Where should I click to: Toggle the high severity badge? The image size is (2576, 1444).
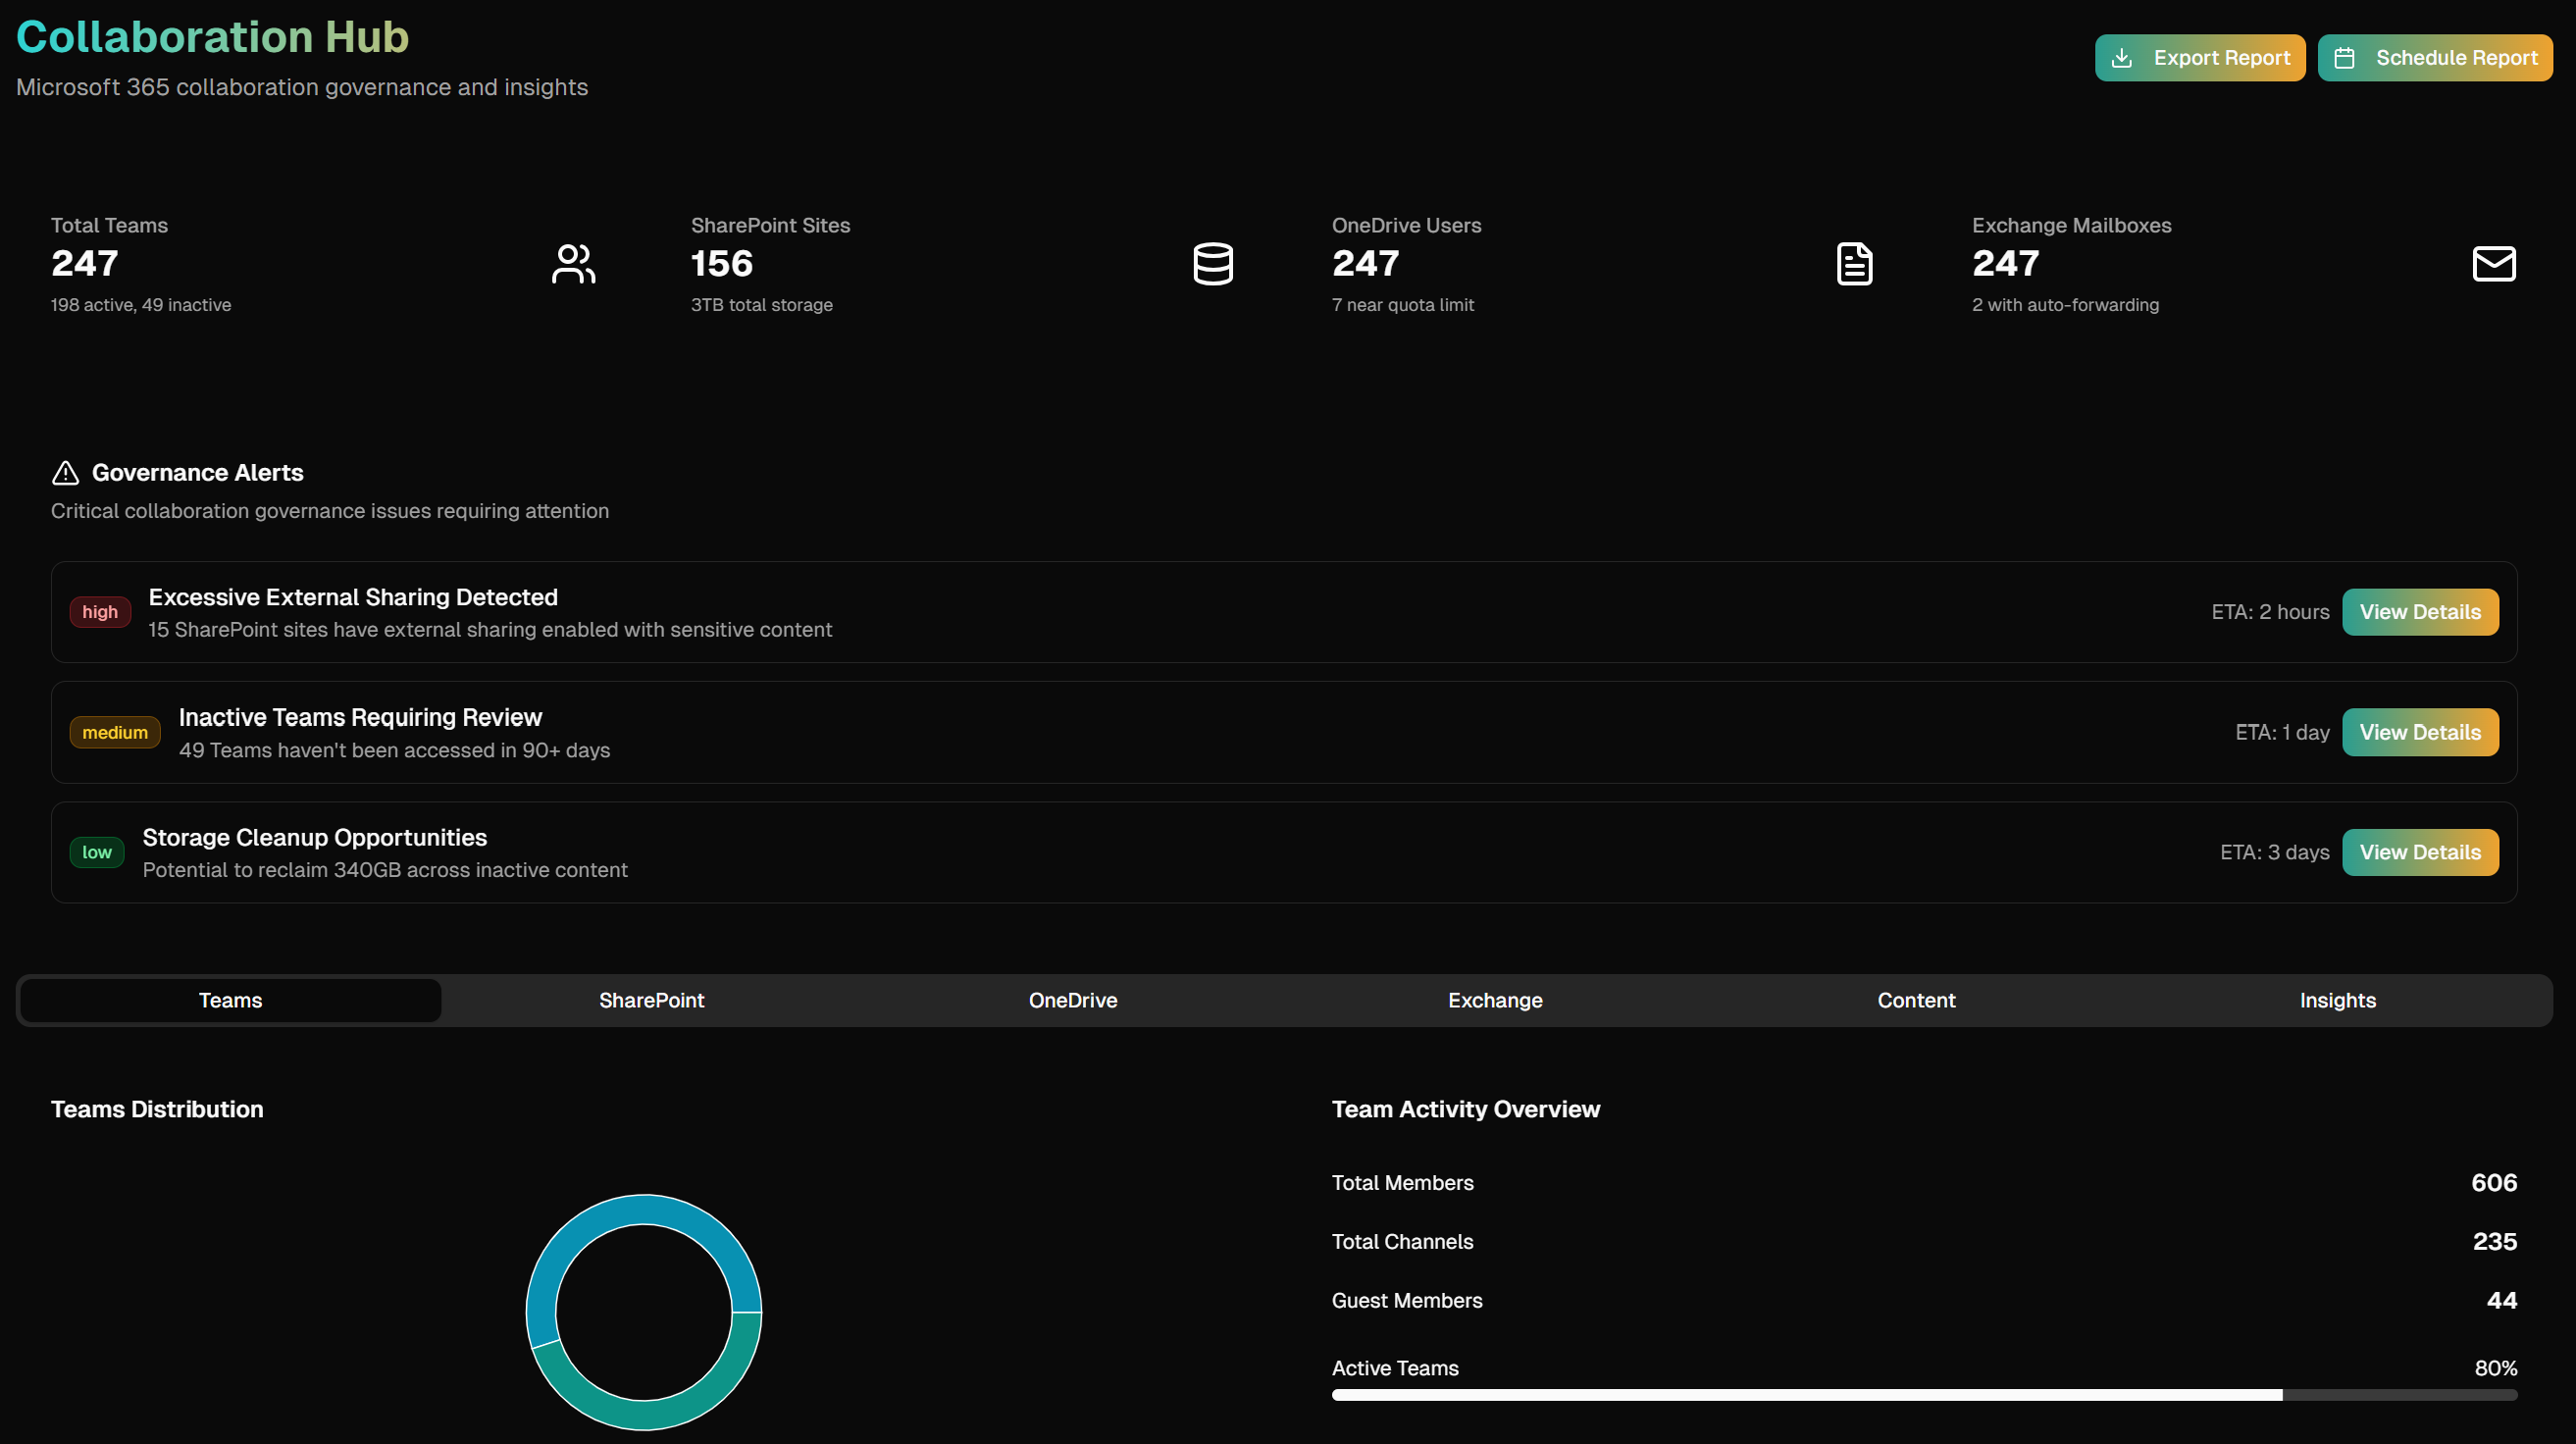pyautogui.click(x=100, y=611)
